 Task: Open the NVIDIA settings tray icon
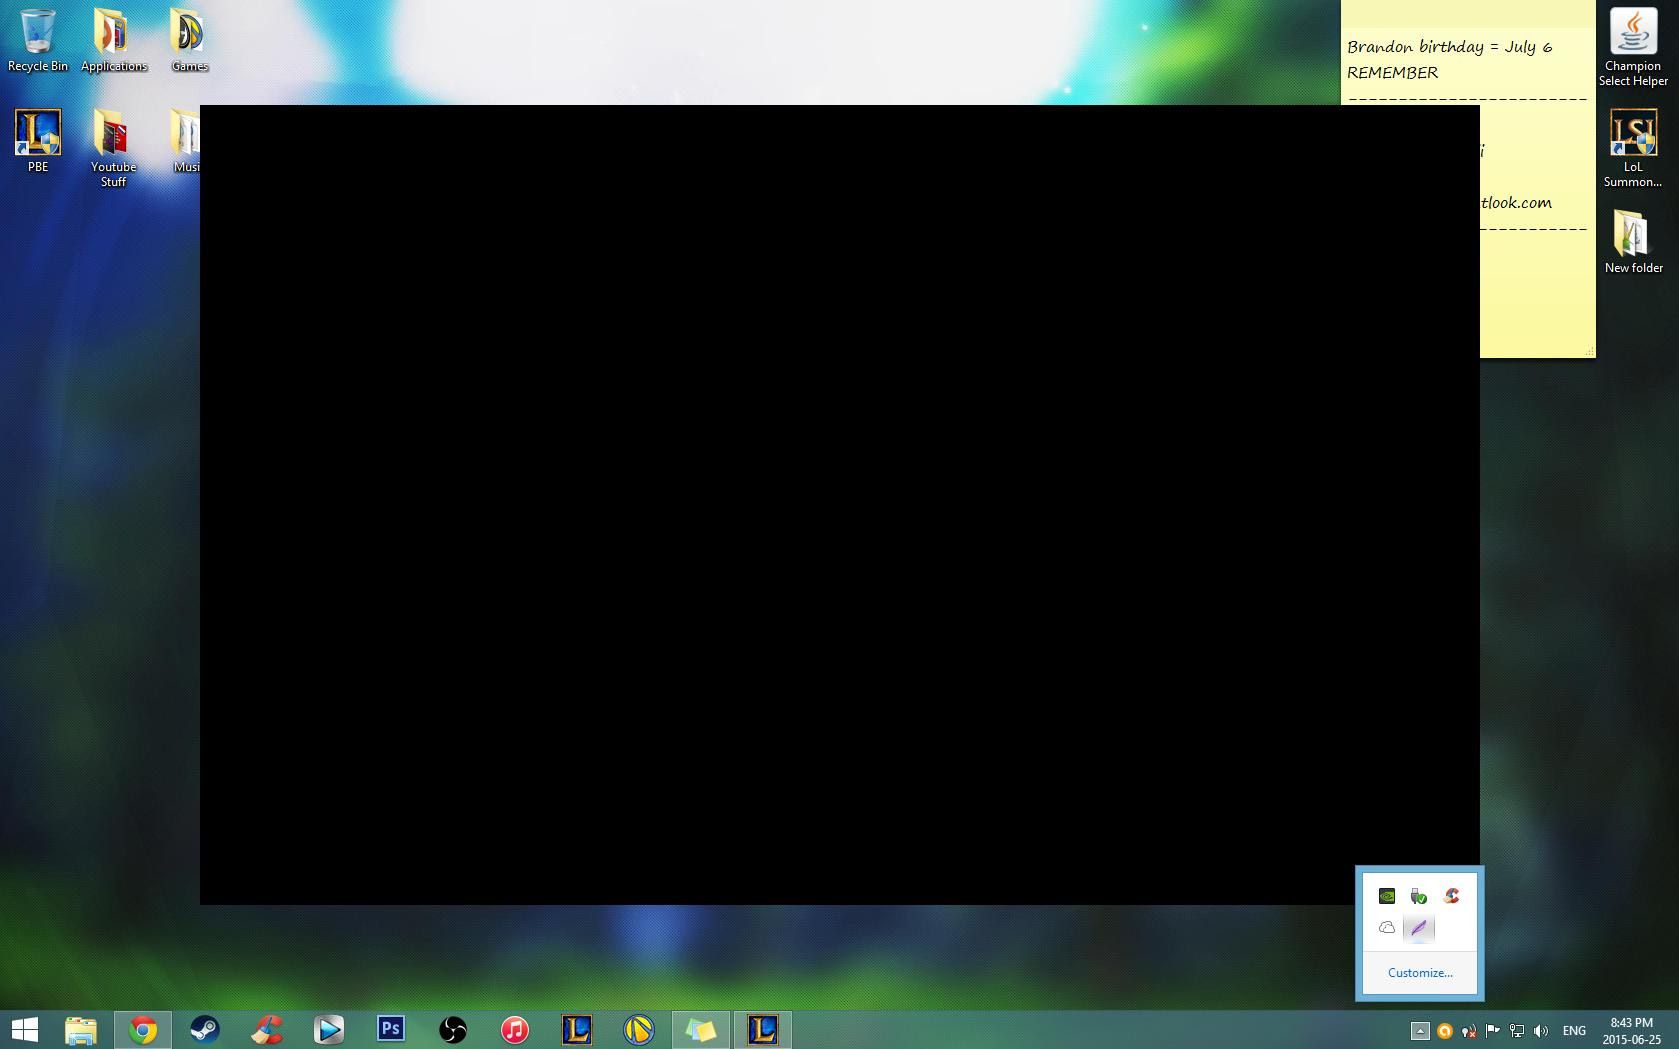(1386, 896)
